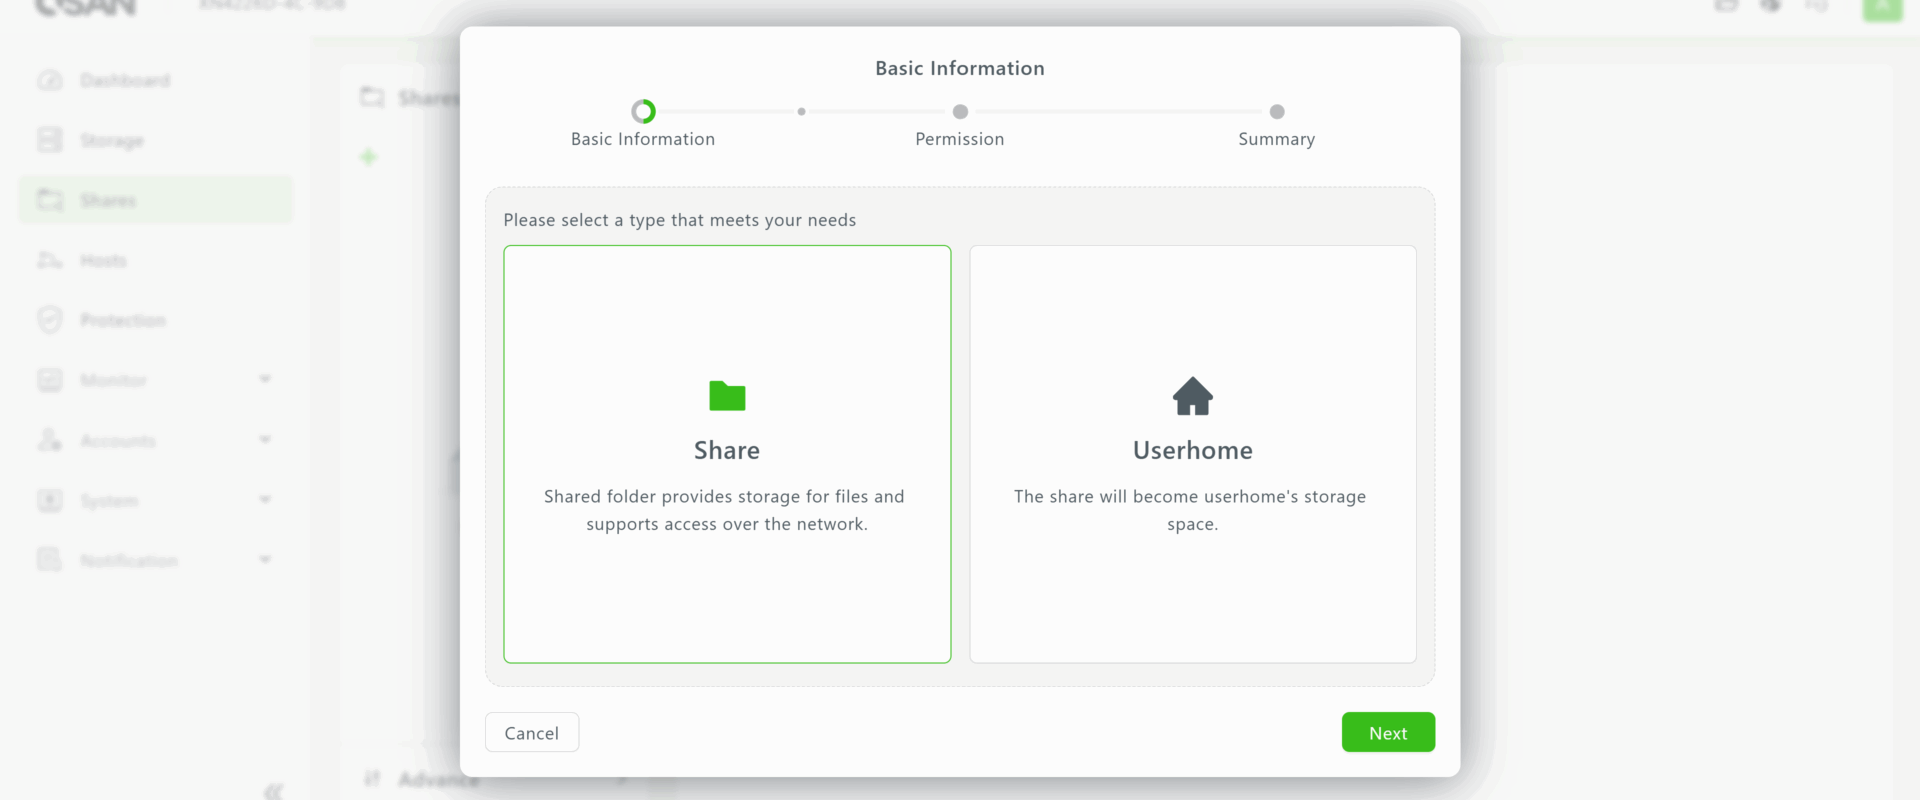
Task: Click the Basic Information step circle
Action: pos(643,111)
